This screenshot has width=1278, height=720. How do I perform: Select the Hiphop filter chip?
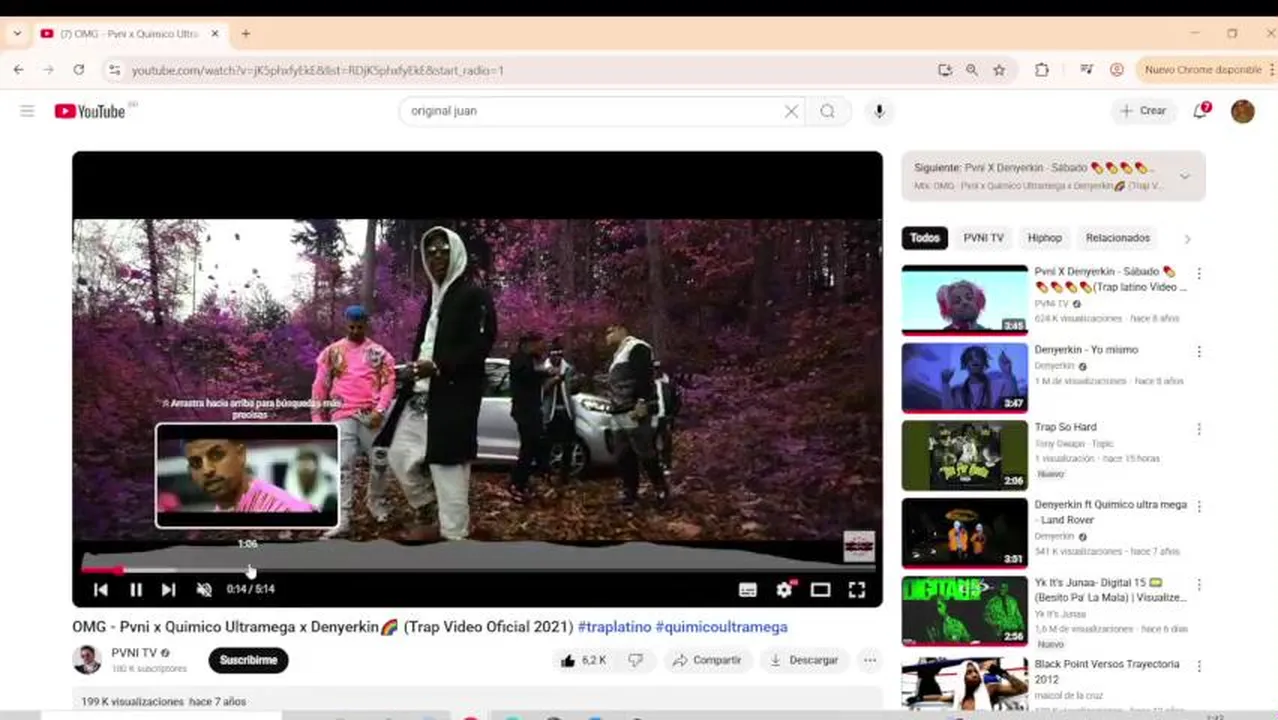click(x=1044, y=238)
